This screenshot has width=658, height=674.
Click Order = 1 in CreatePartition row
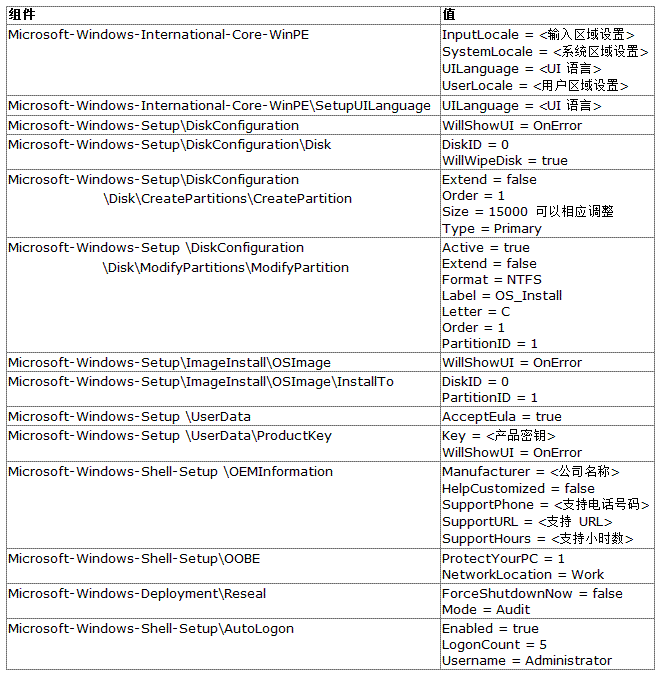473,196
